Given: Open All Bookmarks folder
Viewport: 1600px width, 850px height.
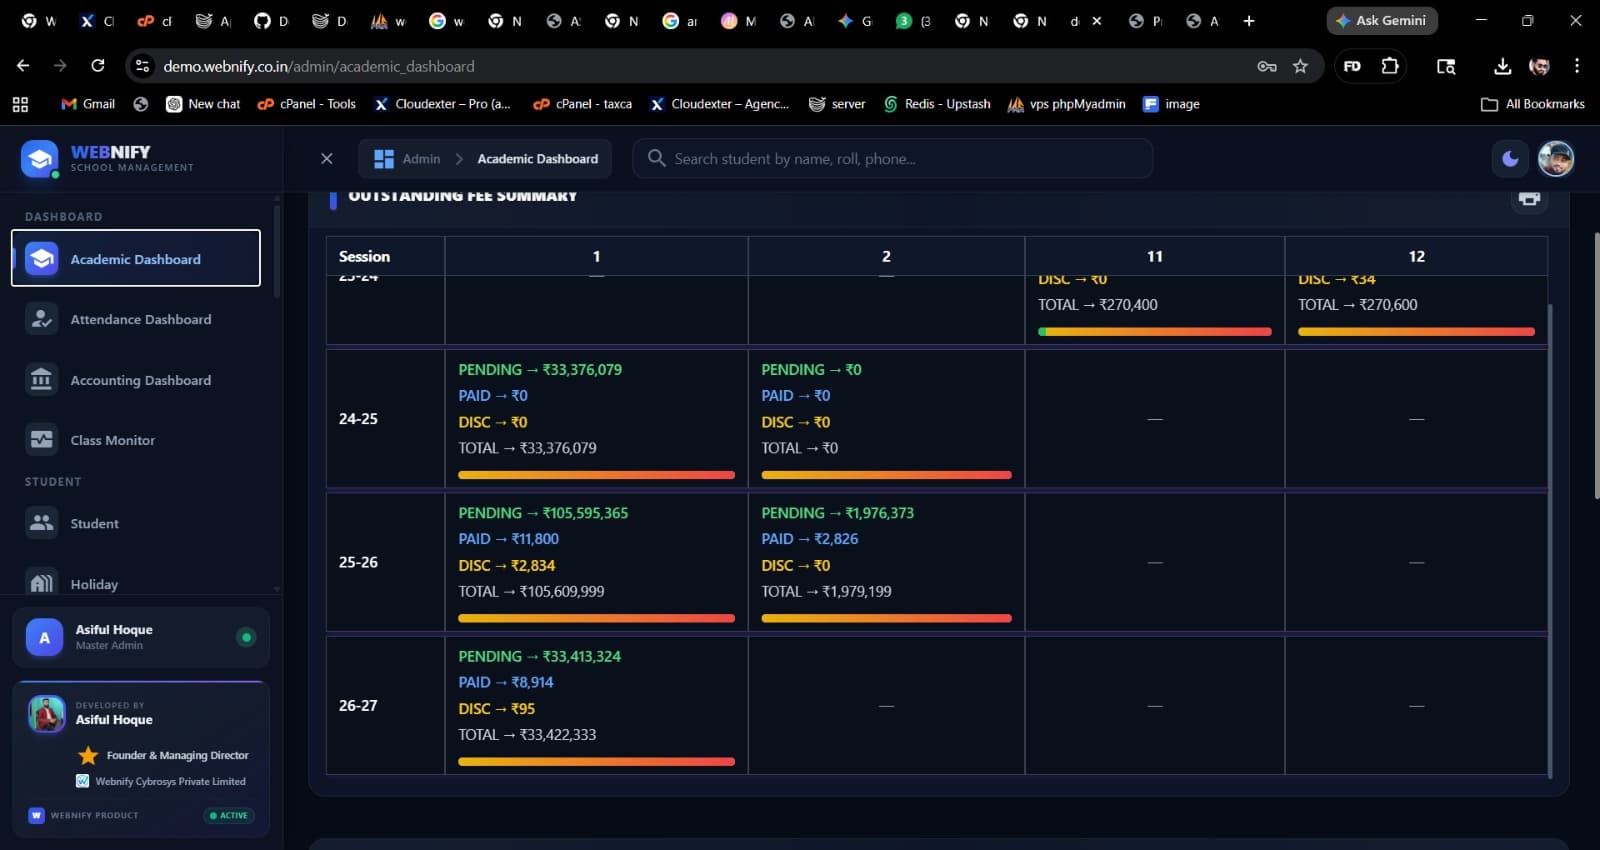Looking at the screenshot, I should coord(1533,104).
